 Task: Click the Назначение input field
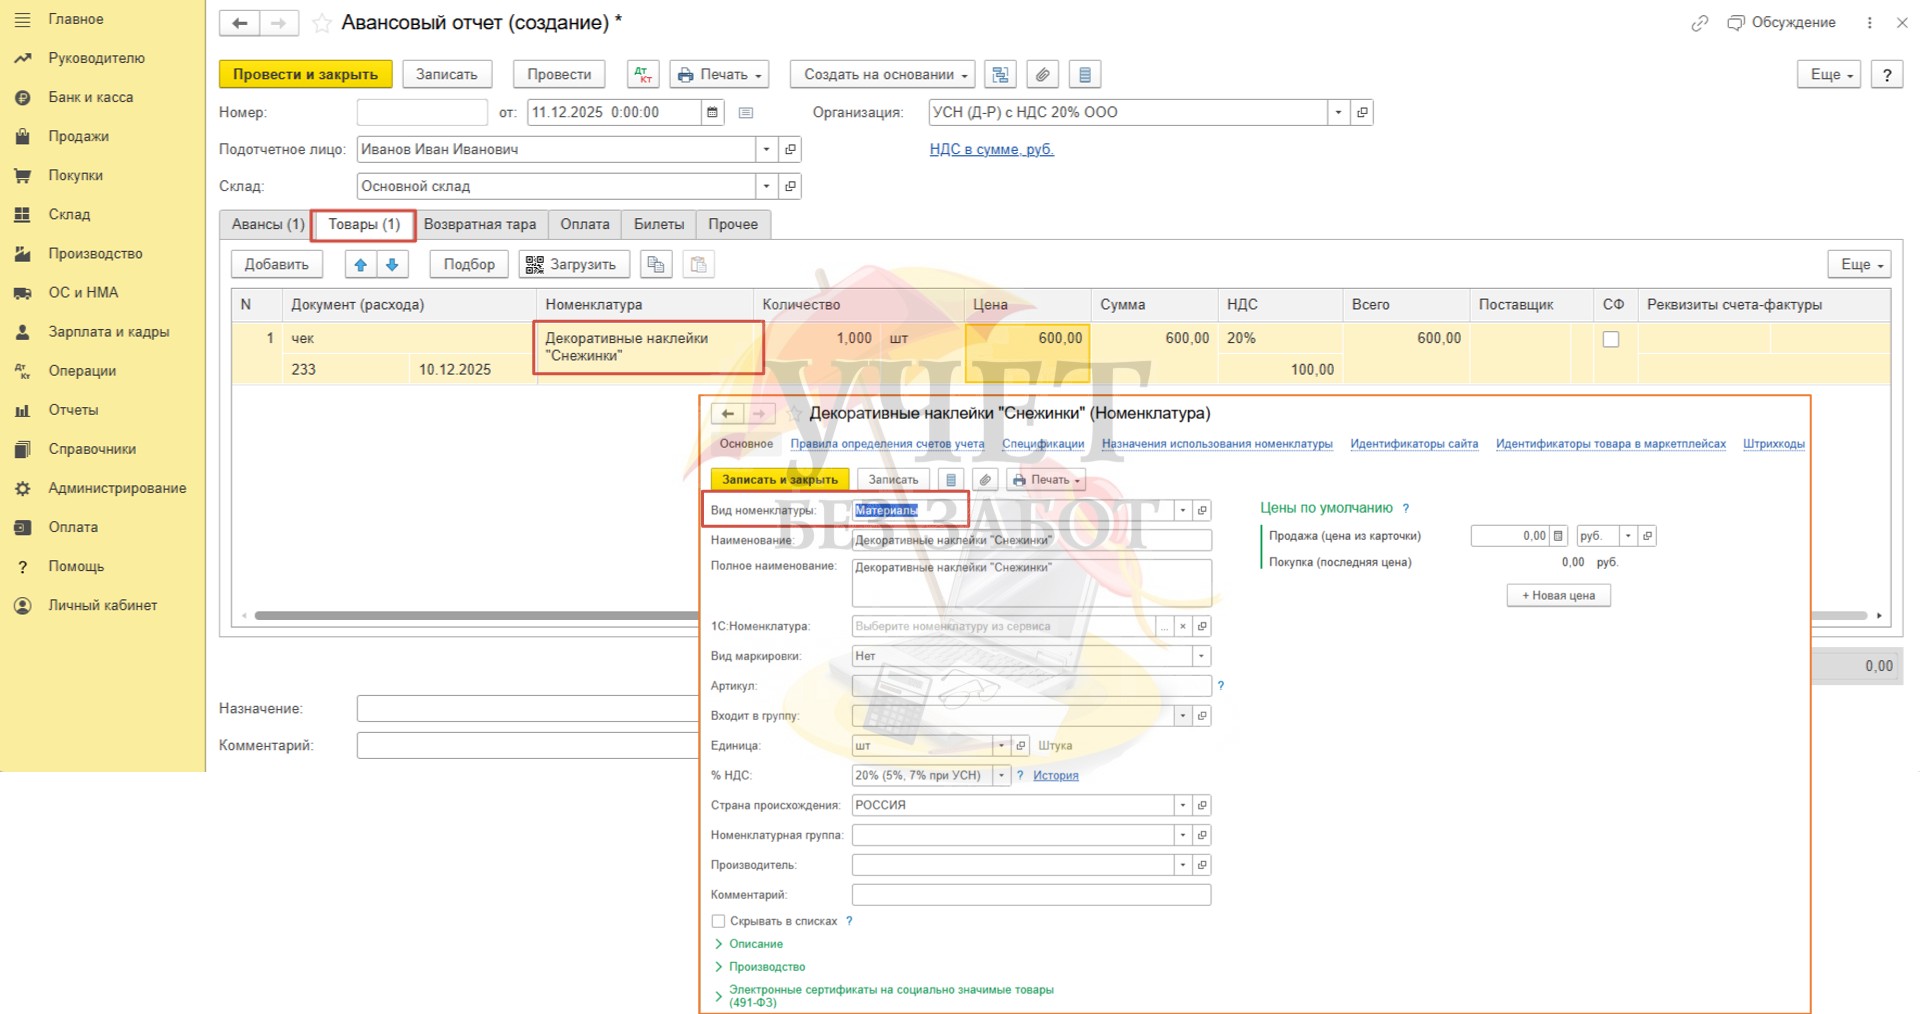coord(527,709)
